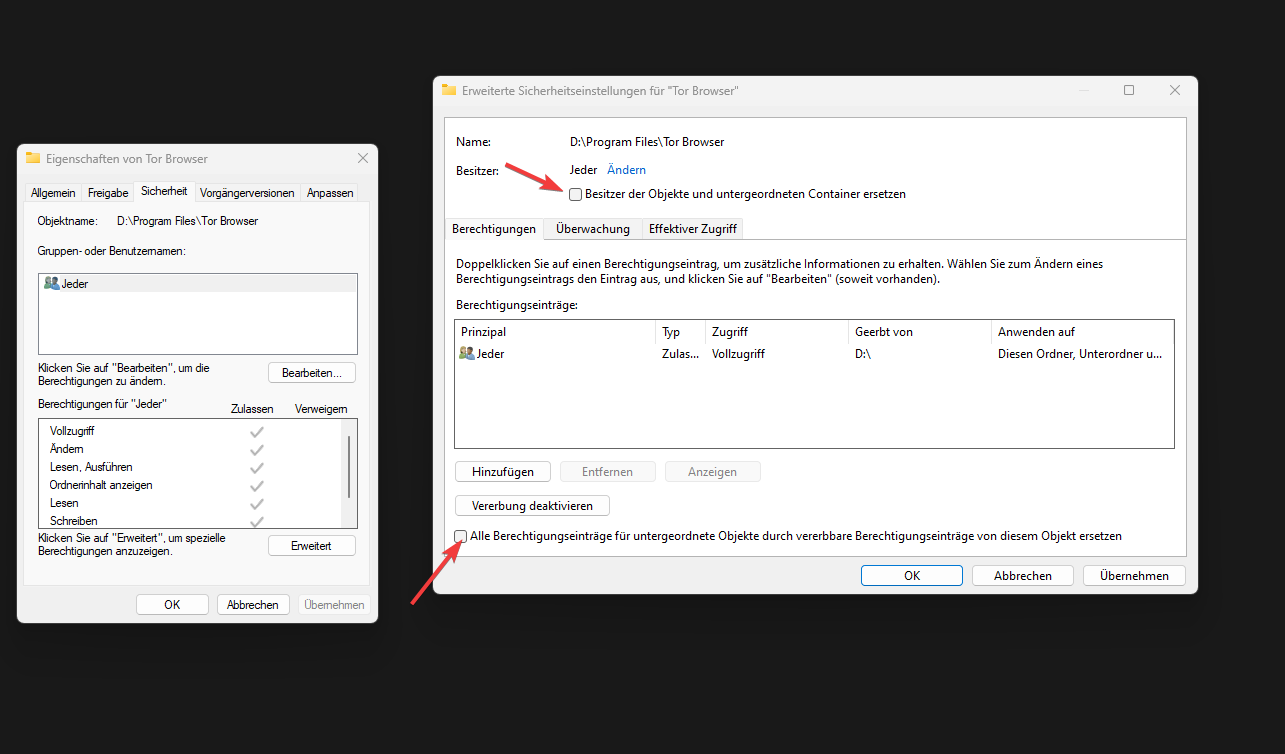Click the Hinzufügen button
Screen dimensions: 1285x754
click(503, 472)
